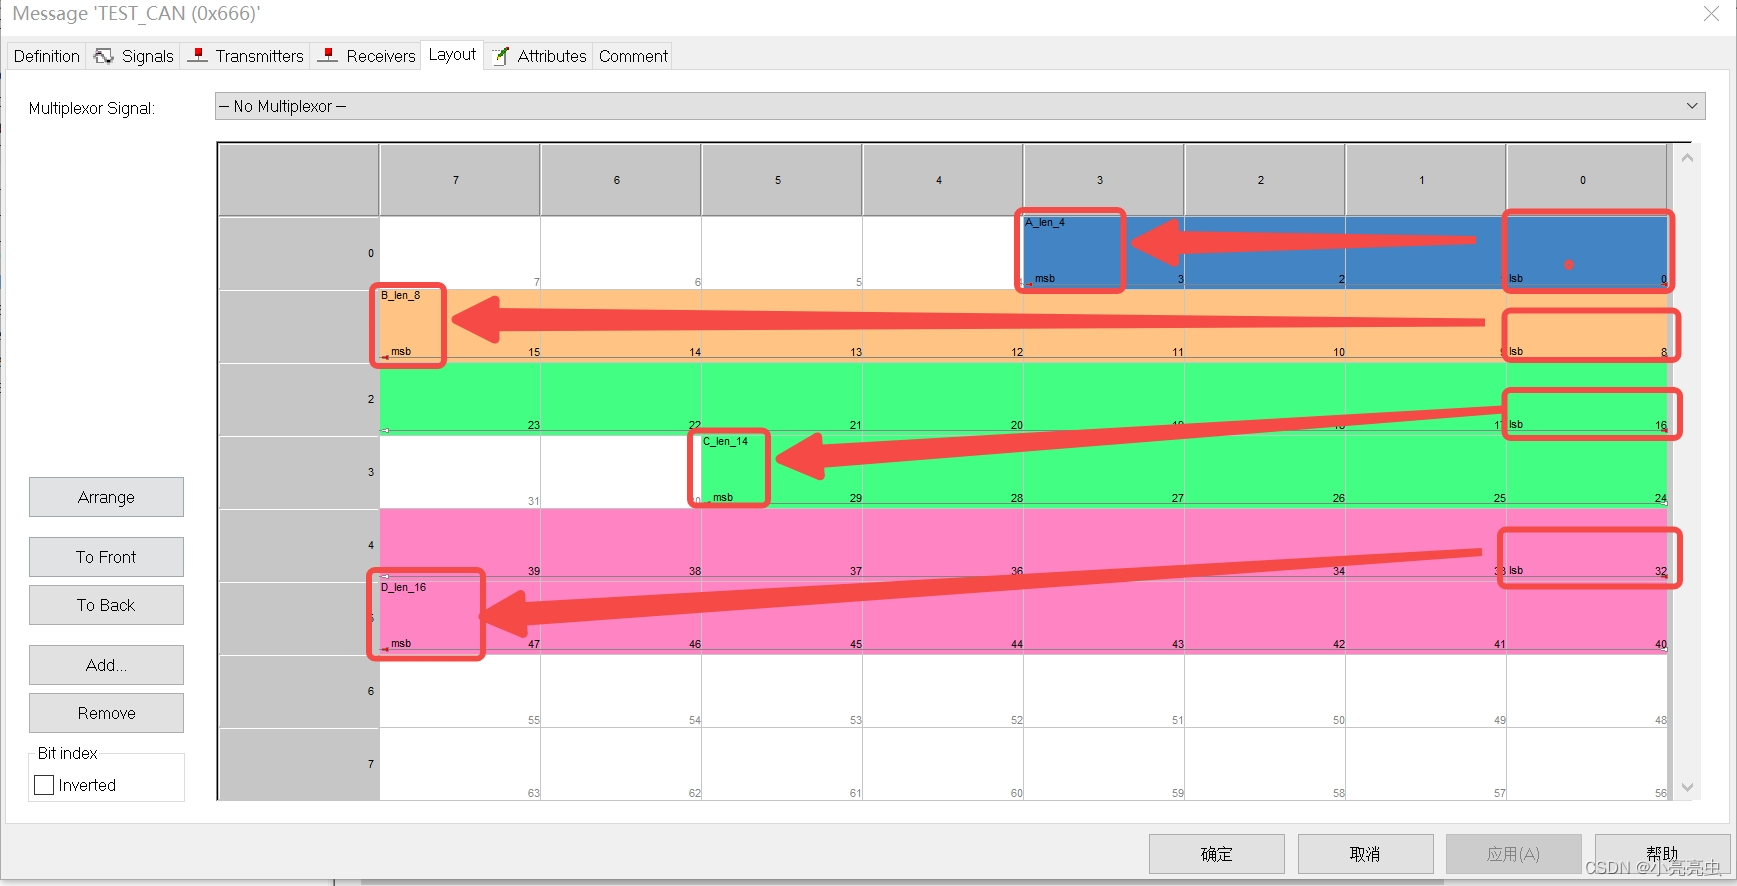
Task: Click bit cell 5 in row 0
Action: point(782,253)
